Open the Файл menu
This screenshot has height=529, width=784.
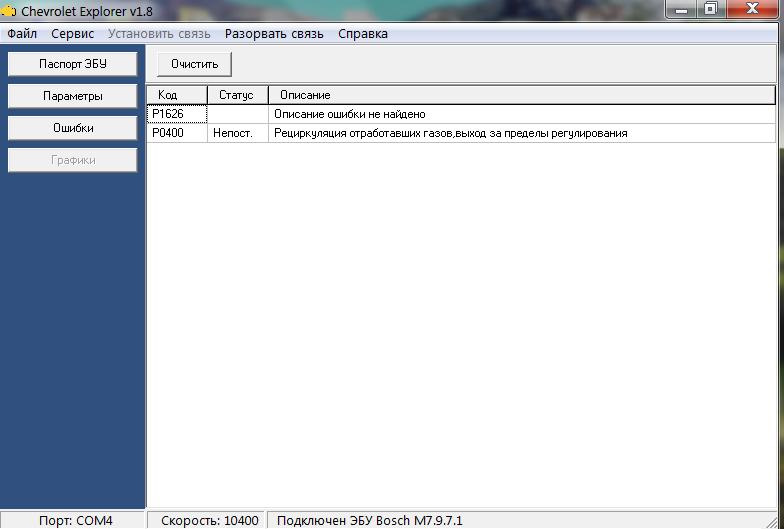pos(22,34)
